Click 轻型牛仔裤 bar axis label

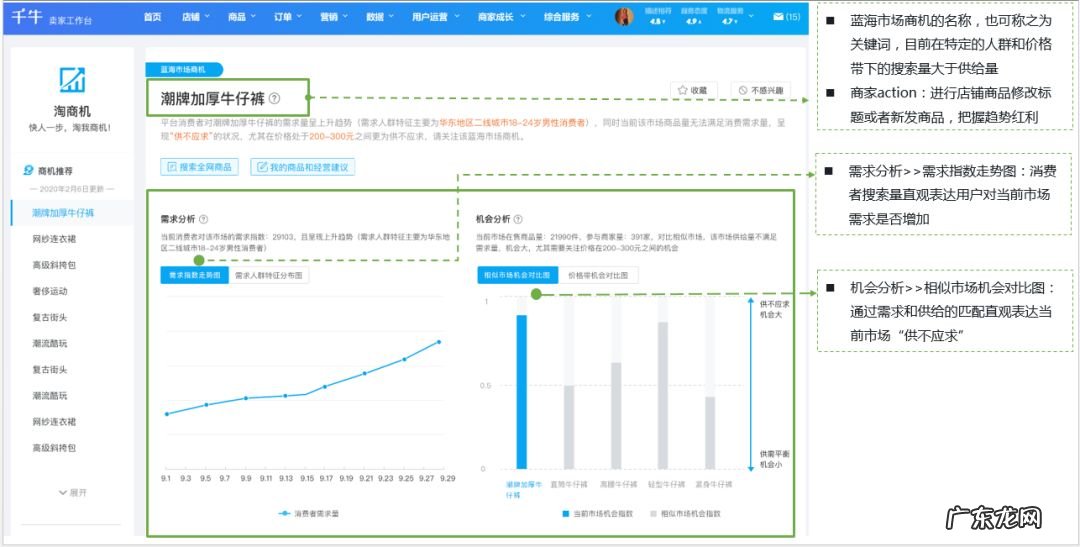[666, 484]
